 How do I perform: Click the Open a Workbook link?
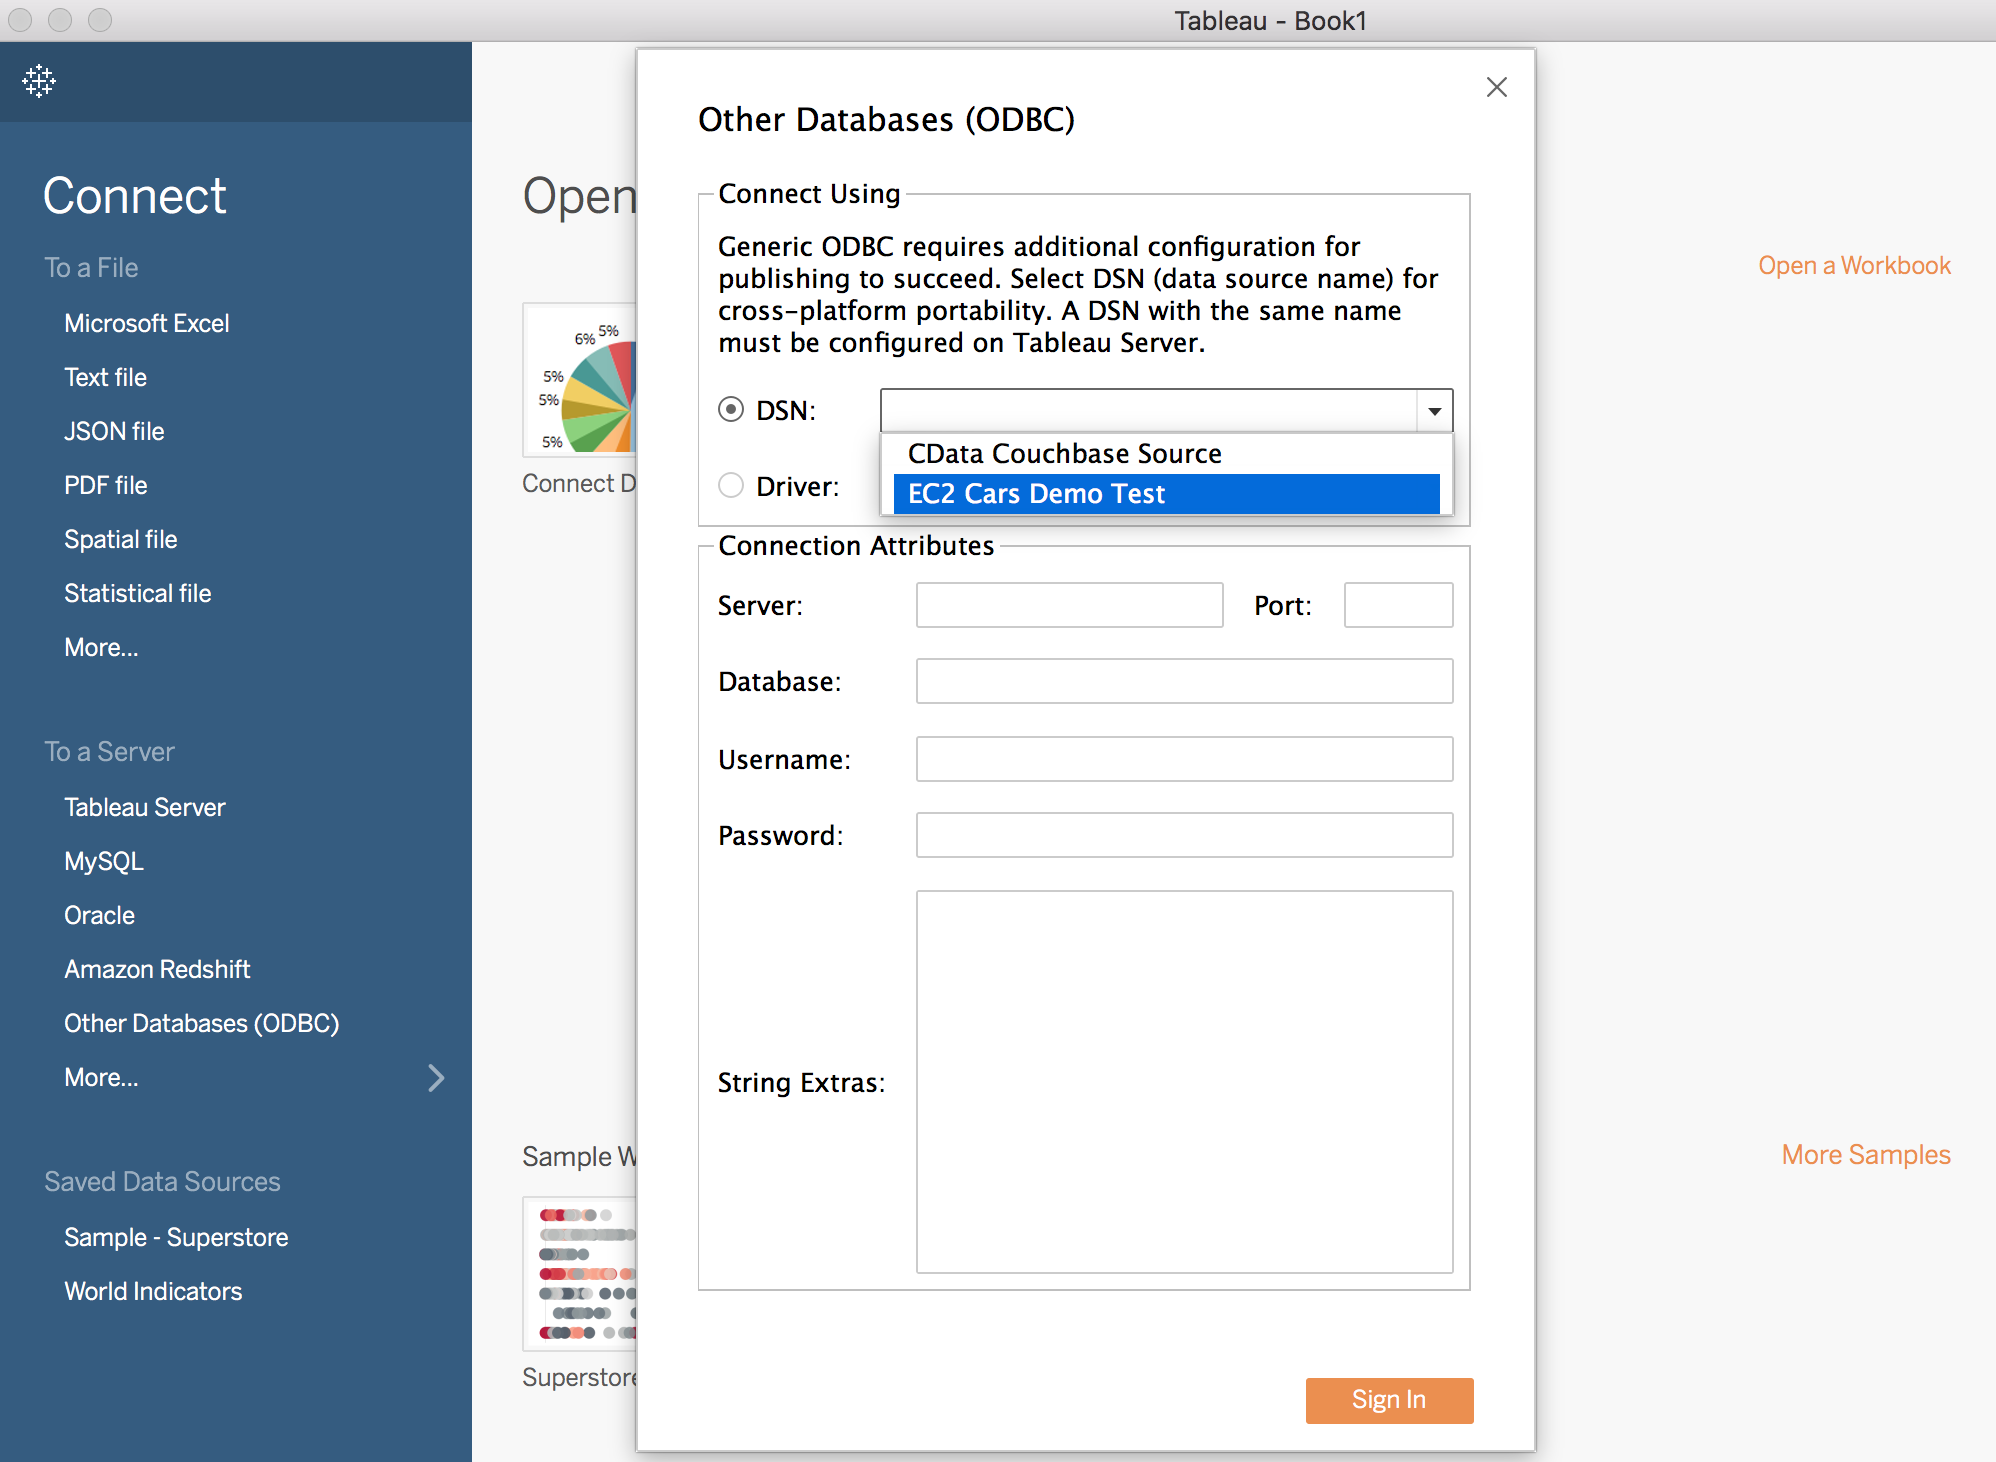1854,264
